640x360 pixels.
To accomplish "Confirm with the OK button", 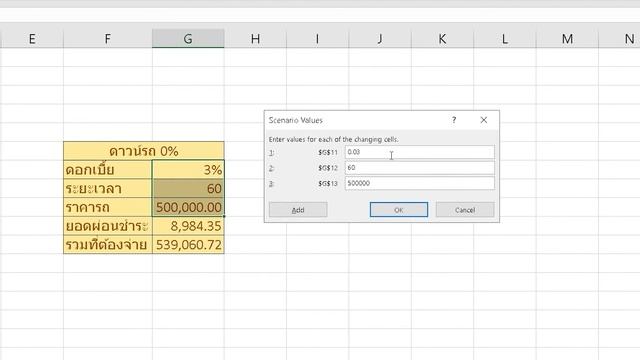I will pos(399,210).
